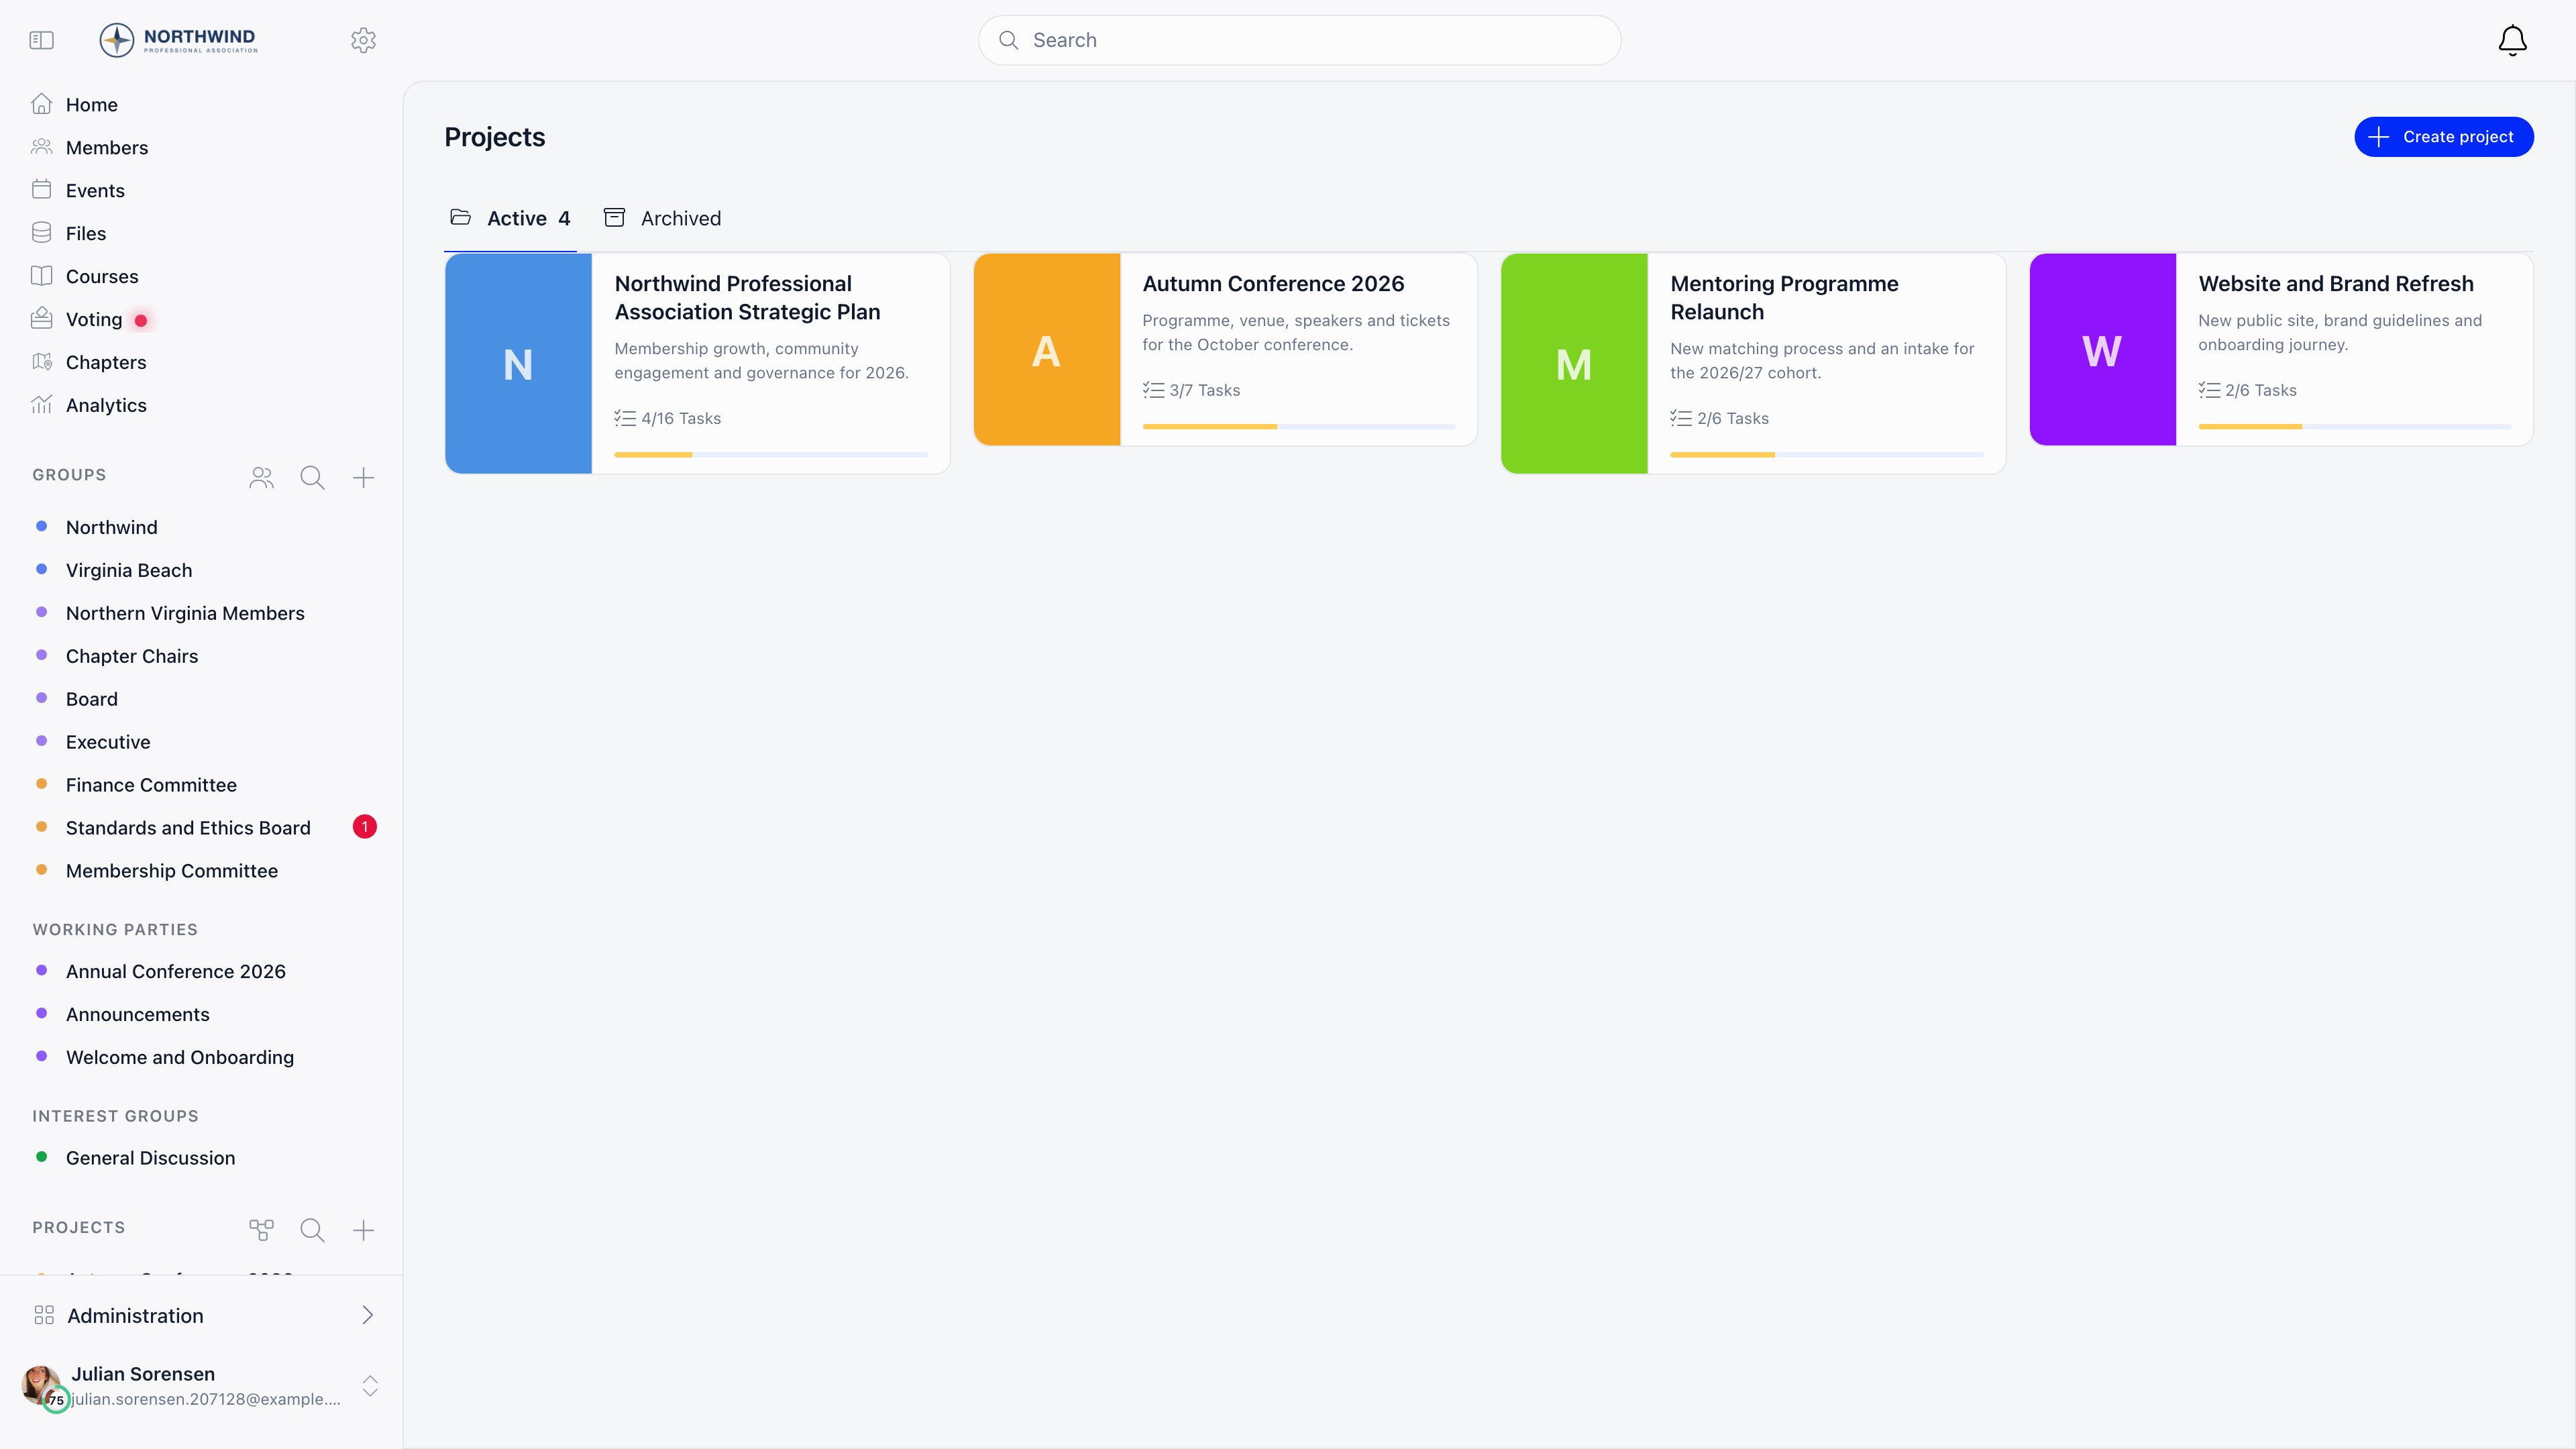Click the Northwind logo
Image resolution: width=2576 pixels, height=1449 pixels.
point(179,40)
